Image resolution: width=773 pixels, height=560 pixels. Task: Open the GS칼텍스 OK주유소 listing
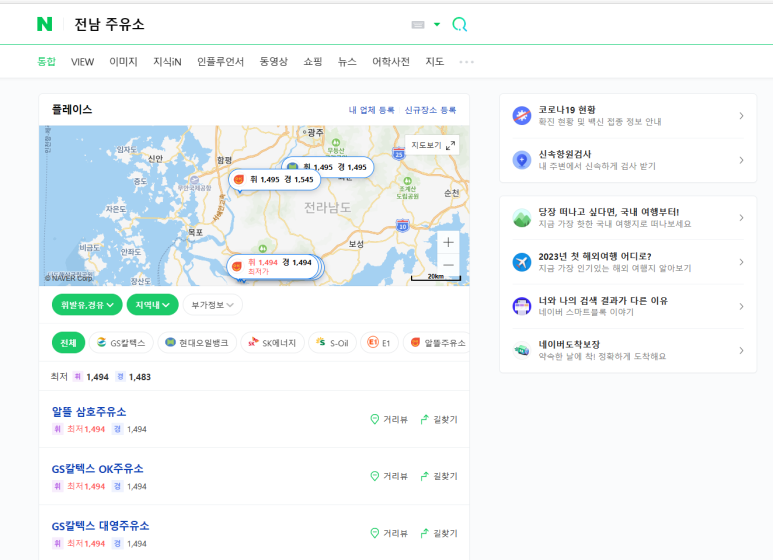click(98, 469)
